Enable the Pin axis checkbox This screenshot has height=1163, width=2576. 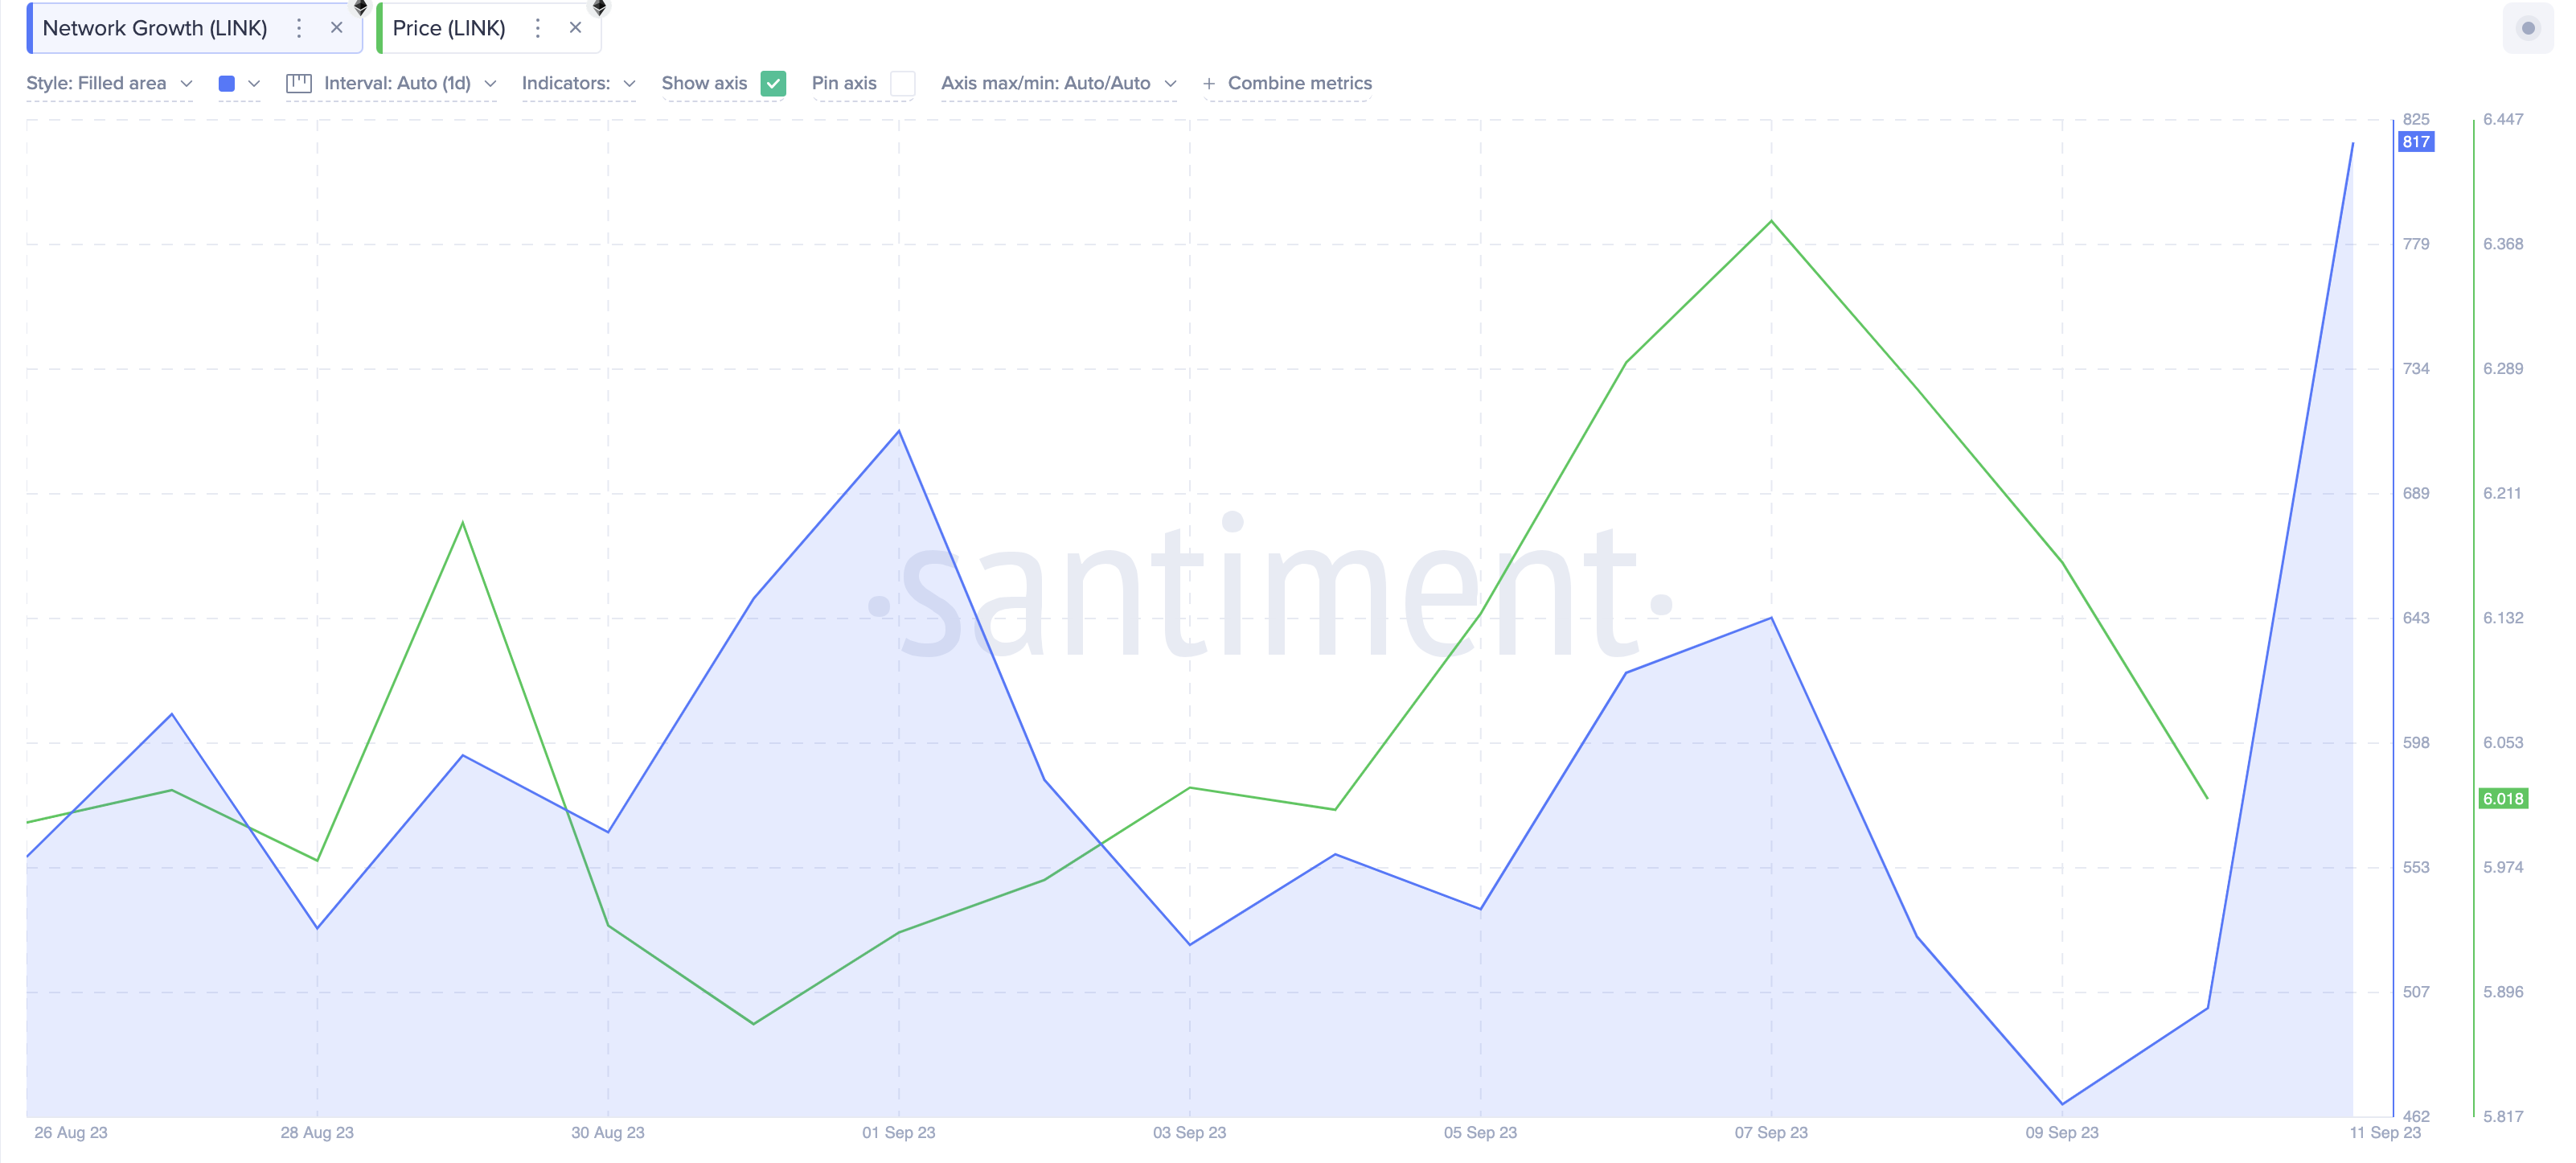(902, 84)
